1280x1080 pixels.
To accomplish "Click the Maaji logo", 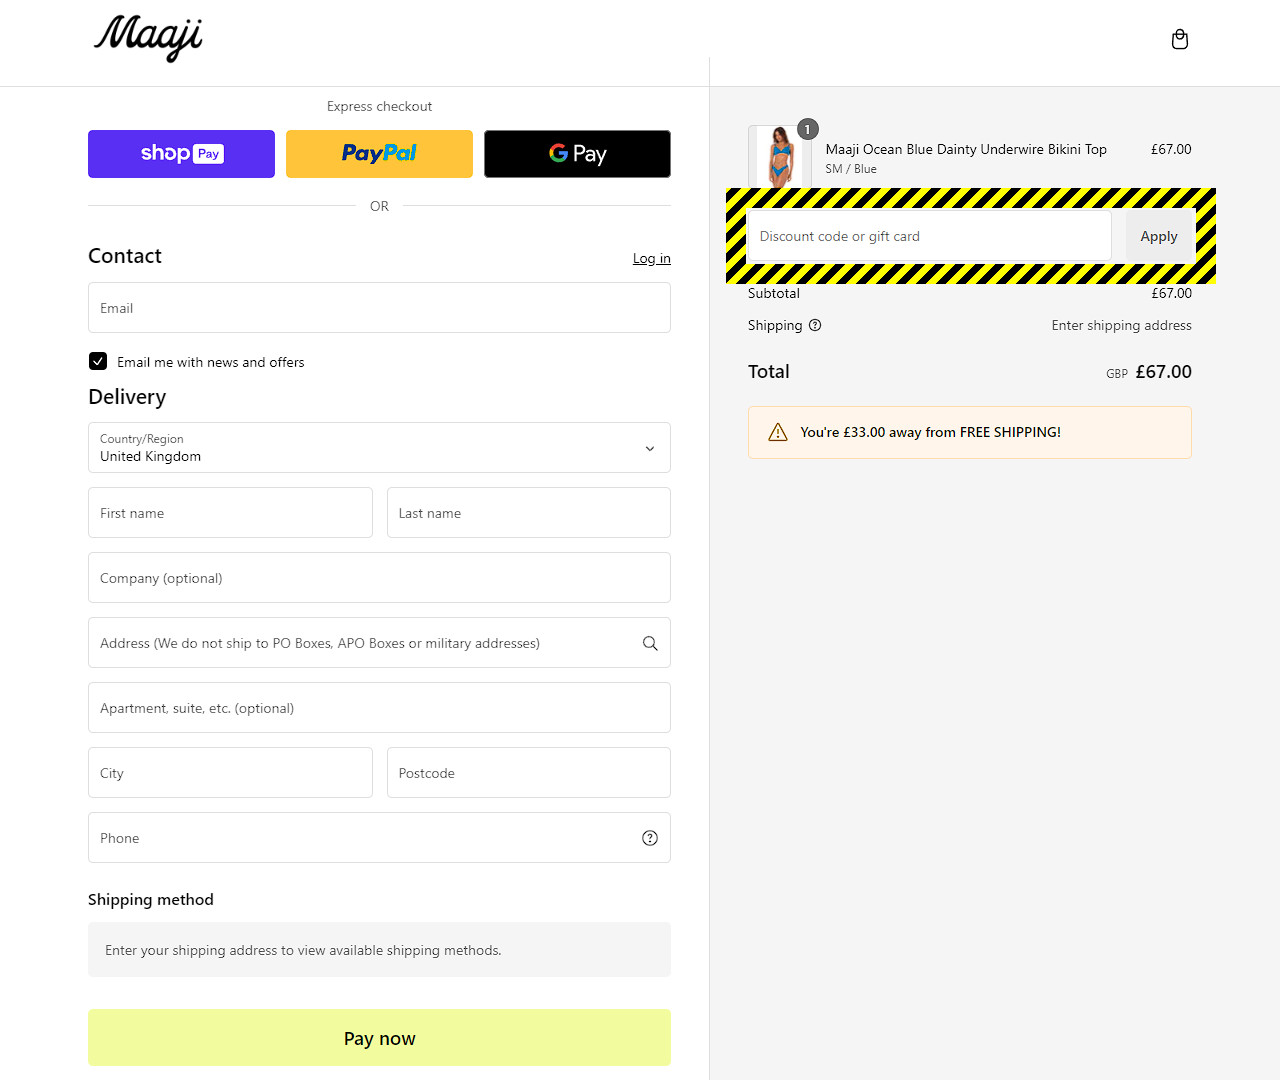I will 148,38.
